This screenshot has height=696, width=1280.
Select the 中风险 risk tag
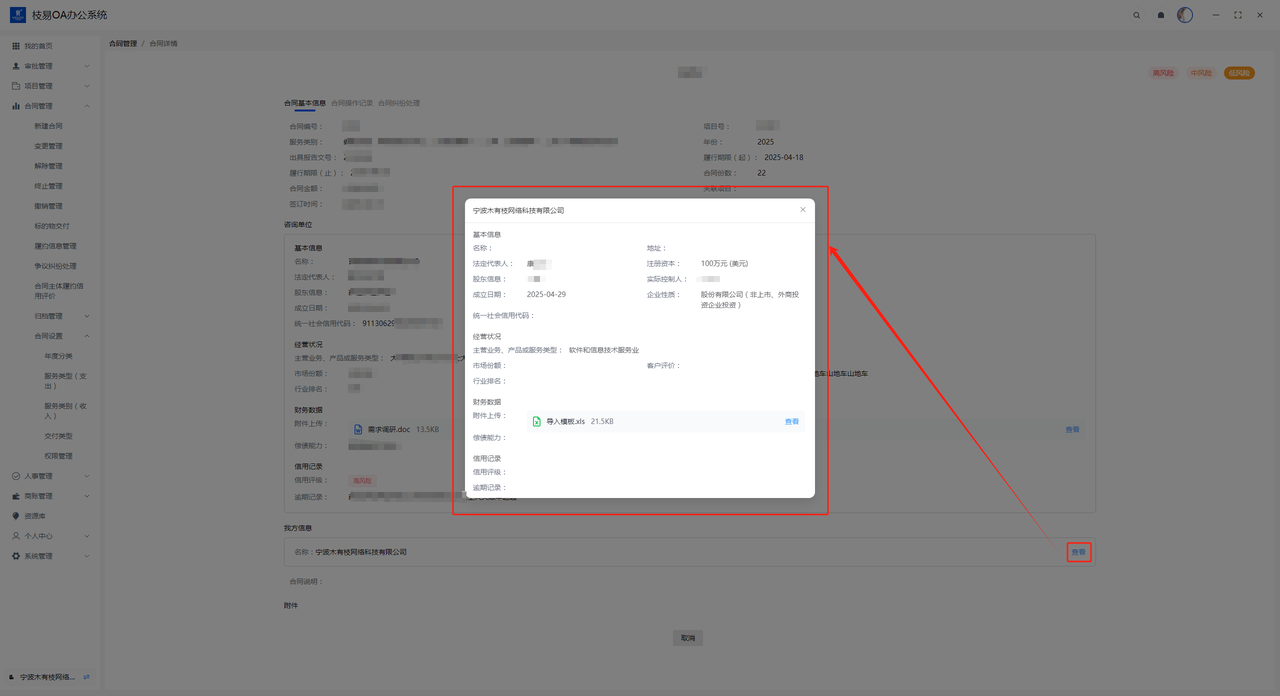(1200, 73)
